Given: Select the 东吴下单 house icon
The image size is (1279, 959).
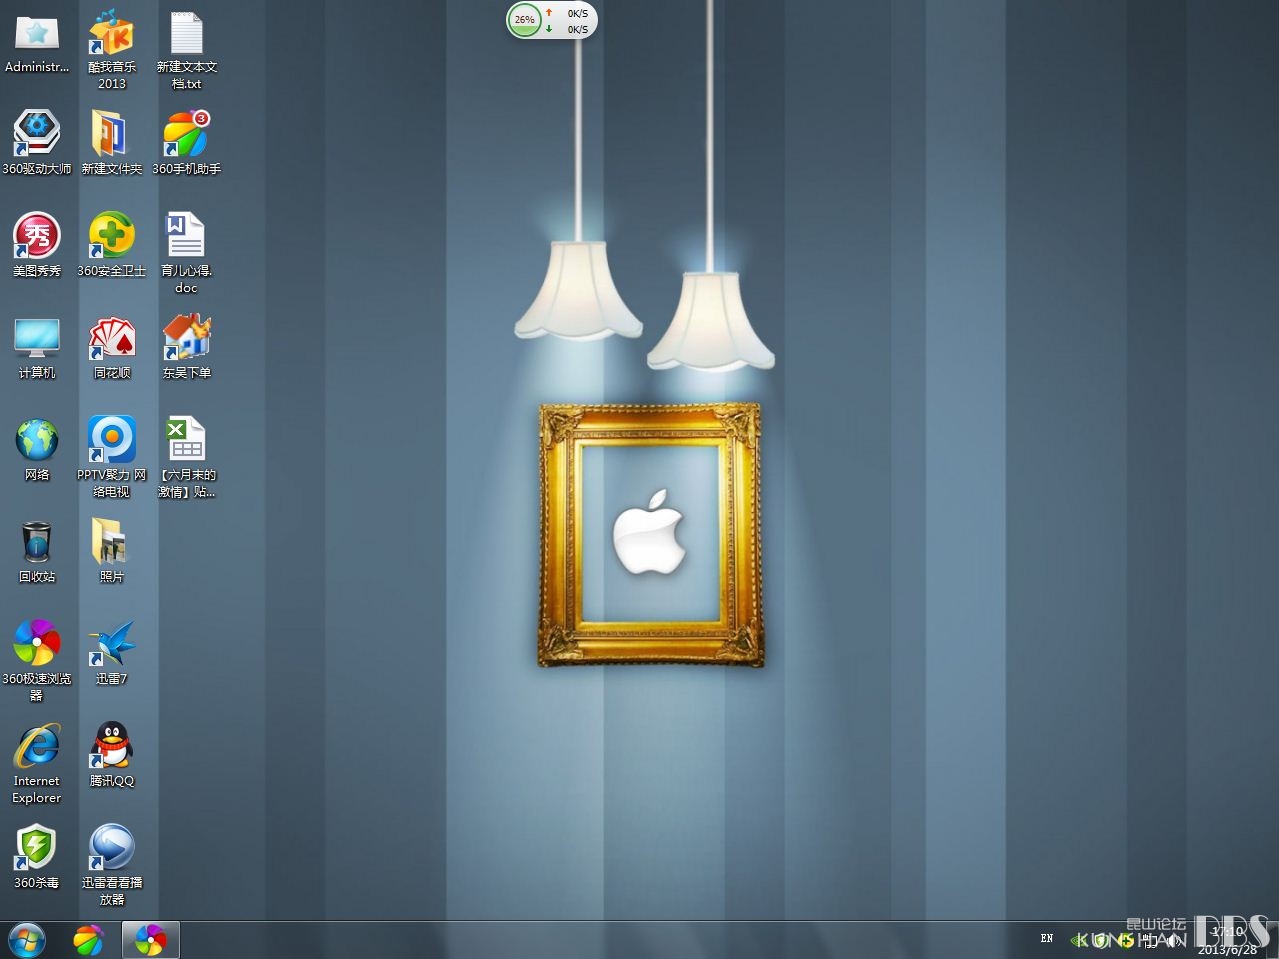Looking at the screenshot, I should [x=187, y=347].
